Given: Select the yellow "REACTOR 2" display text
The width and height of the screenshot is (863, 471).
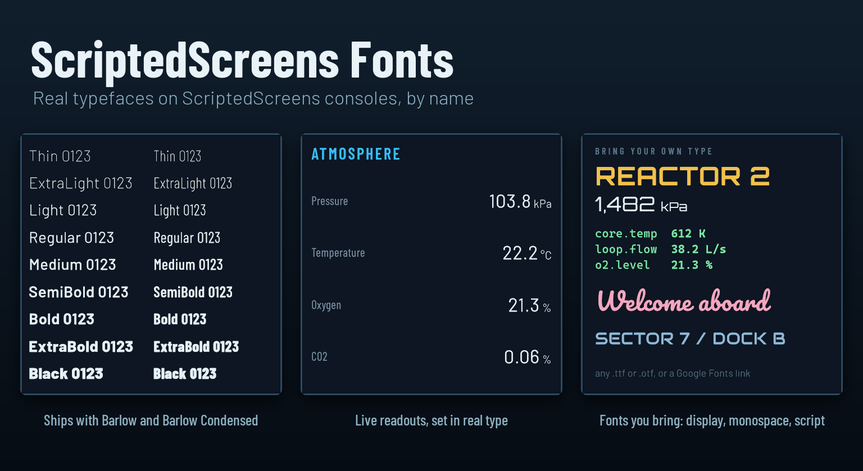Looking at the screenshot, I should pyautogui.click(x=682, y=176).
